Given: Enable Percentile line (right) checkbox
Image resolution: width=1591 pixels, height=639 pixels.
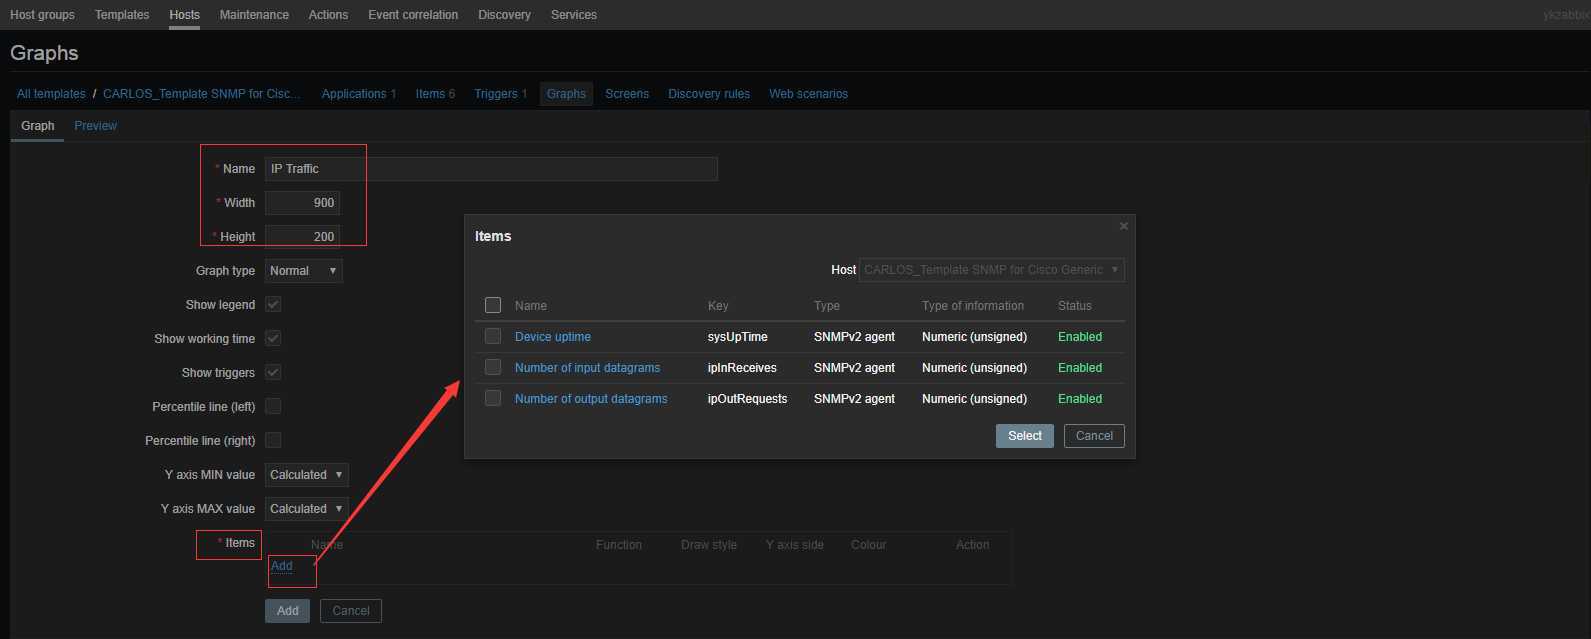Looking at the screenshot, I should pyautogui.click(x=273, y=440).
